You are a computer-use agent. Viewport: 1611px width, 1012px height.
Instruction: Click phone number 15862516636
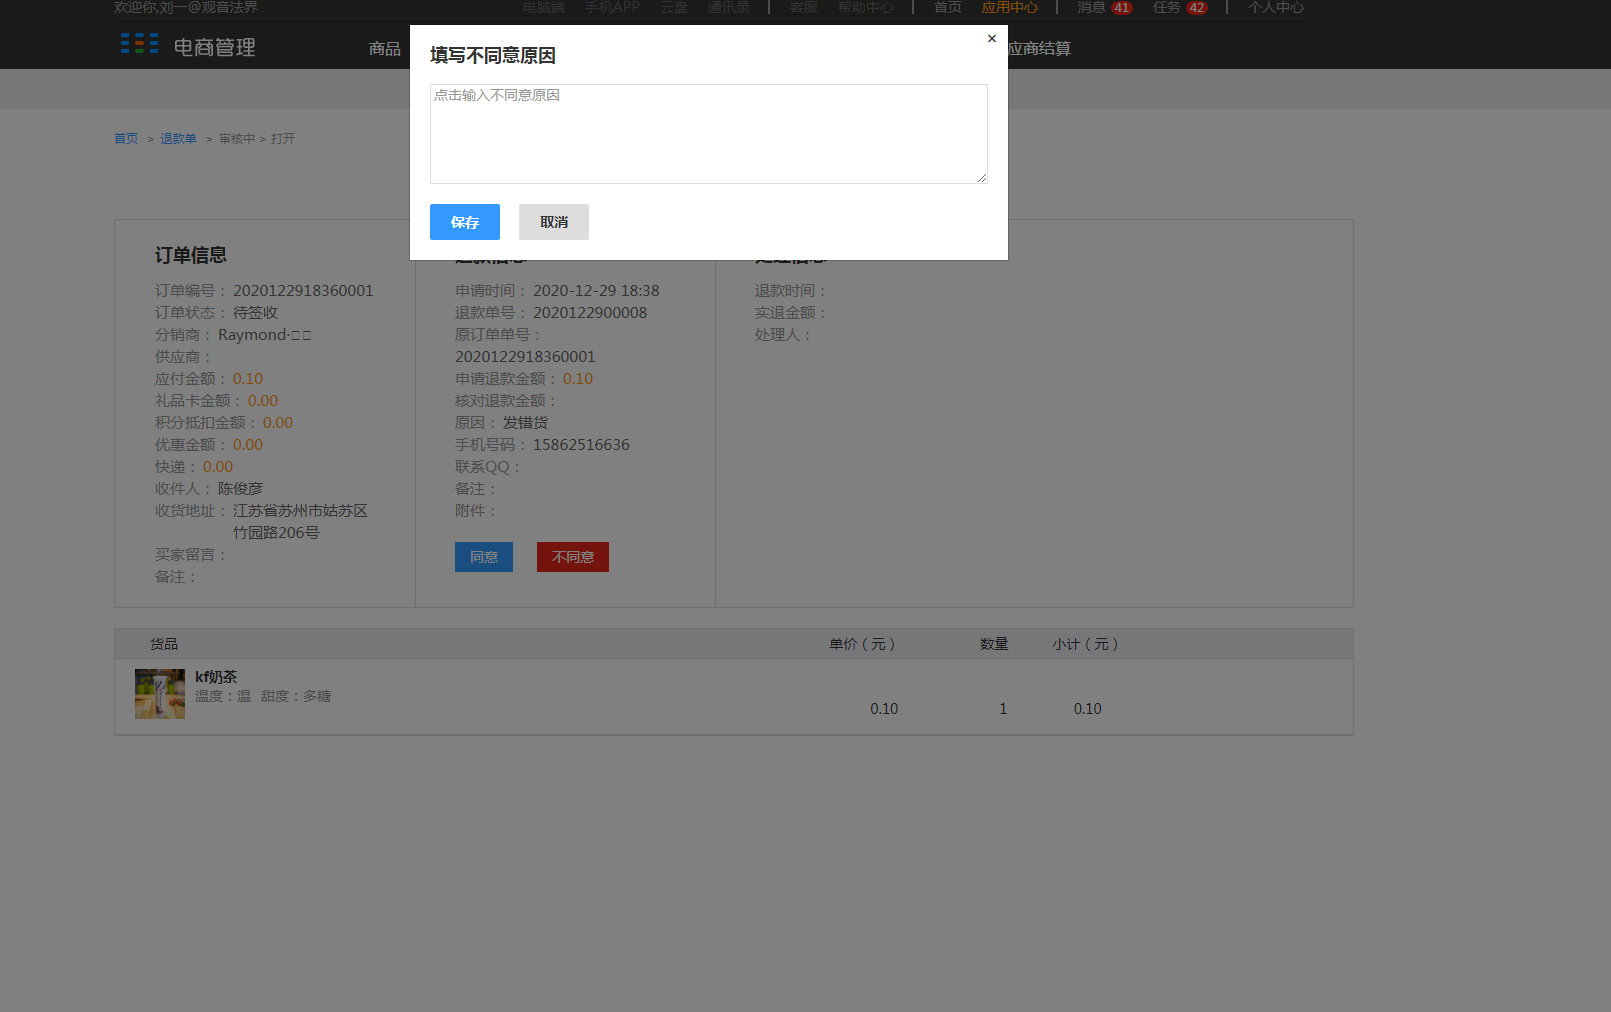pyautogui.click(x=581, y=445)
